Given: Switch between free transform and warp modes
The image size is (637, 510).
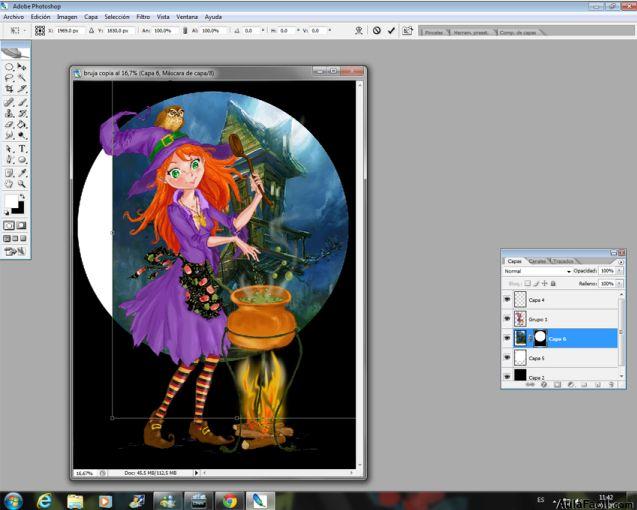Looking at the screenshot, I should 359,30.
